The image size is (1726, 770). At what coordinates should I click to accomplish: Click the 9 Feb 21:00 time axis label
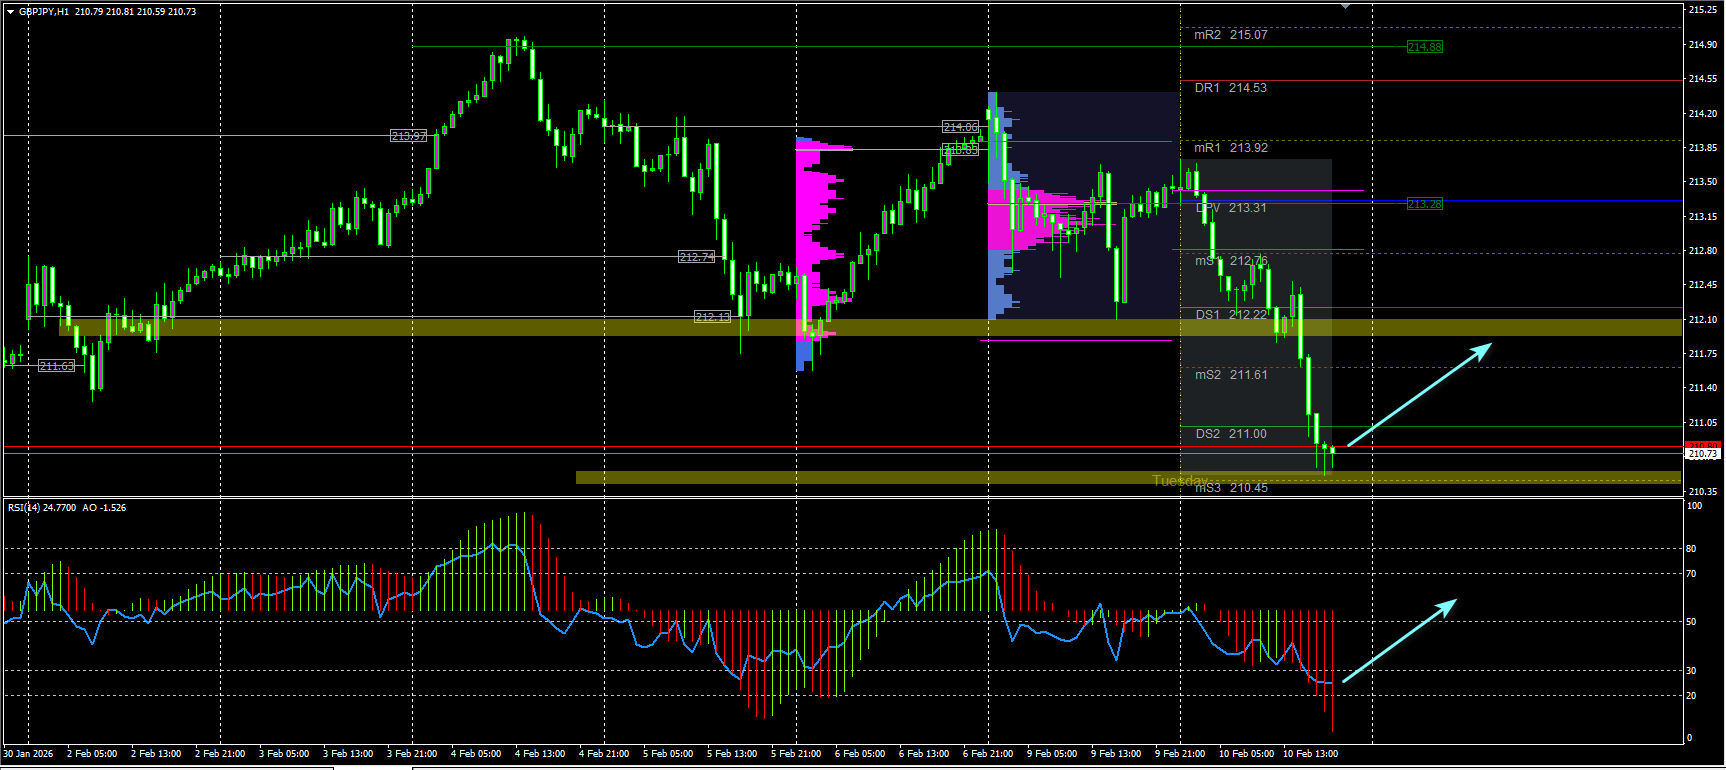point(1180,754)
